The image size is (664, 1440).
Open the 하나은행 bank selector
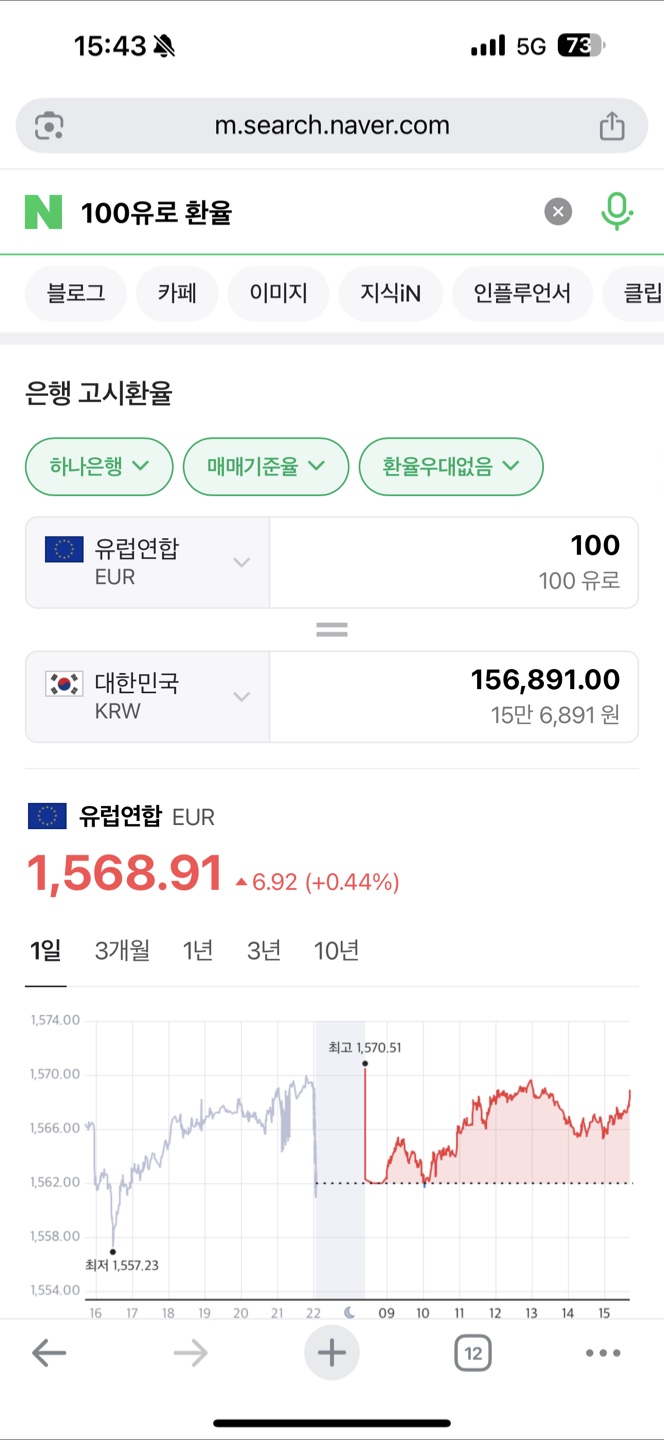(98, 466)
